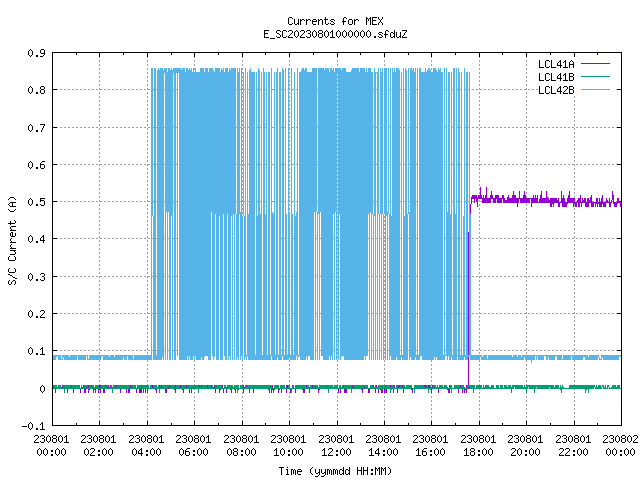Viewport: 640px width, 480px height.
Task: Click the 230801 00:00 x-axis tick label
Action: pos(51,446)
